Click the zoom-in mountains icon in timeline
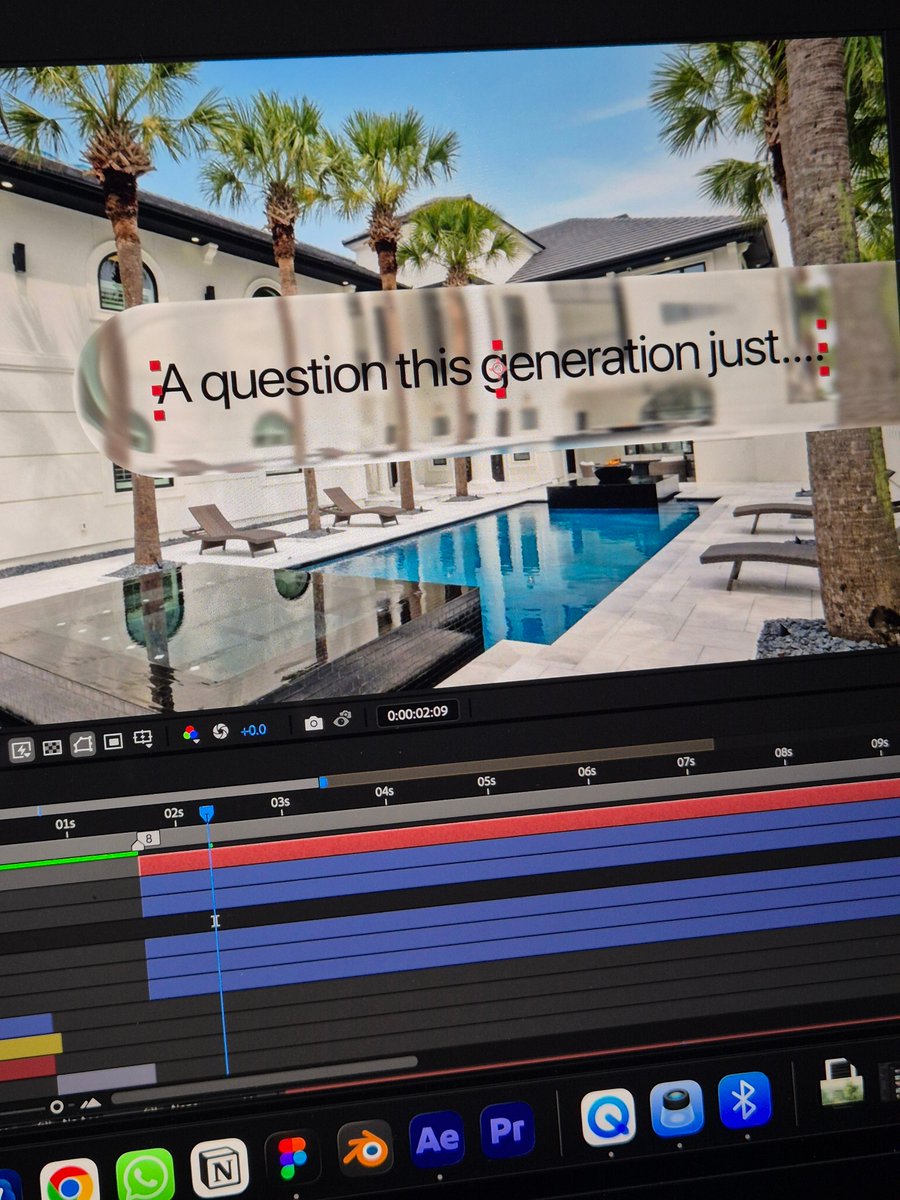The image size is (900, 1200). pyautogui.click(x=91, y=1103)
